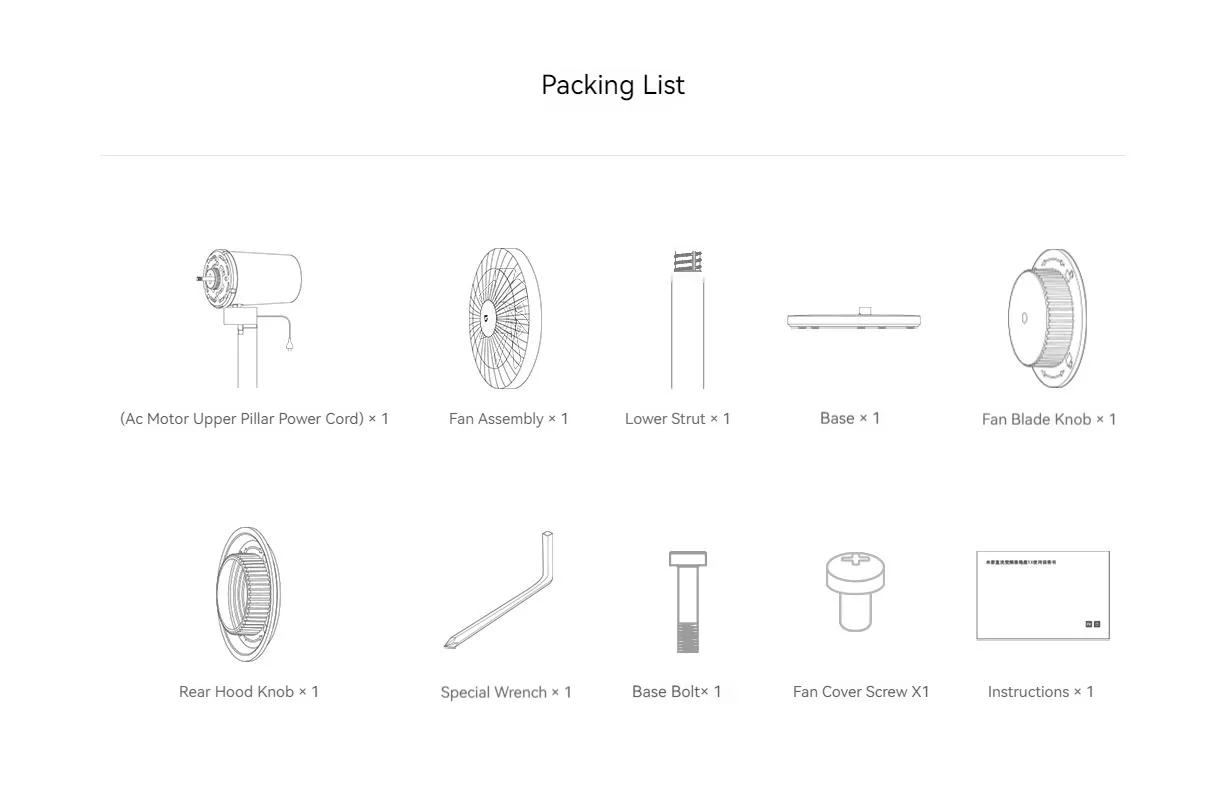Image resolution: width=1226 pixels, height=798 pixels.
Task: Select the 'Special Wrench × 1' caption
Action: coord(506,692)
